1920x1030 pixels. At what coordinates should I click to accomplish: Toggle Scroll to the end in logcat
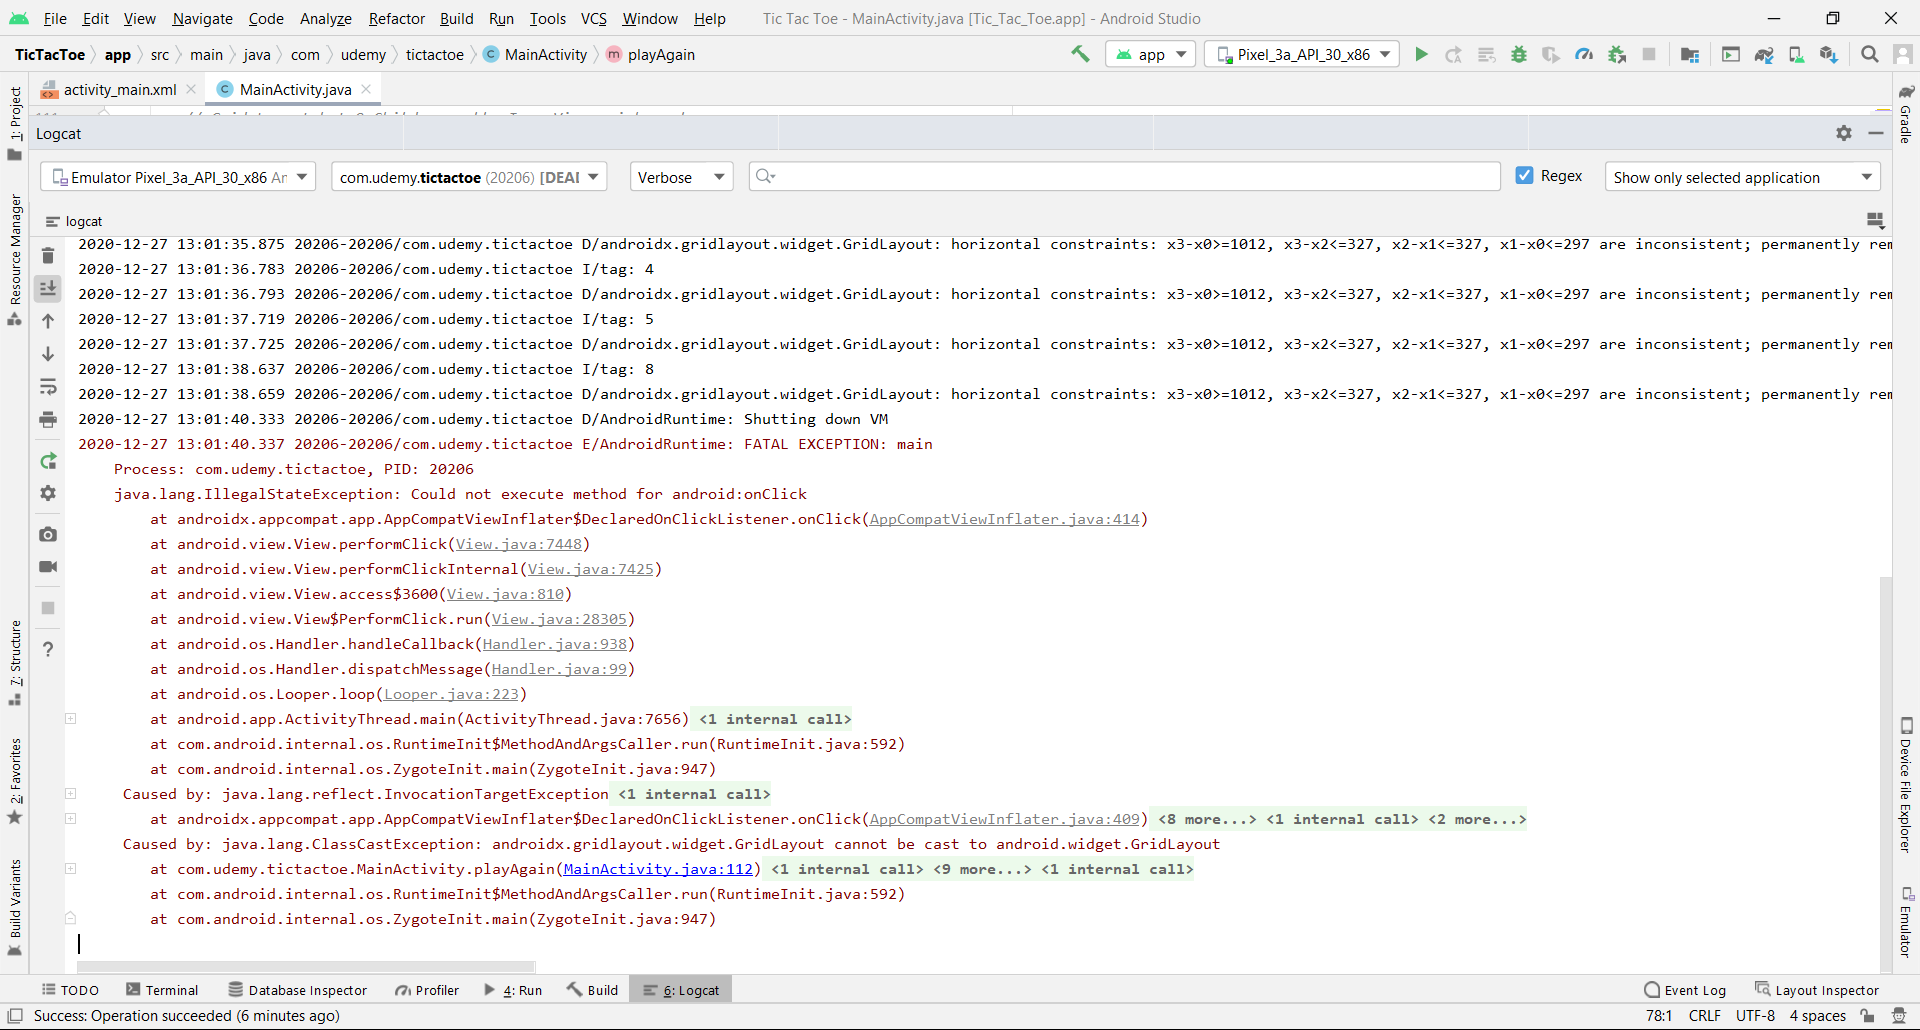point(48,289)
